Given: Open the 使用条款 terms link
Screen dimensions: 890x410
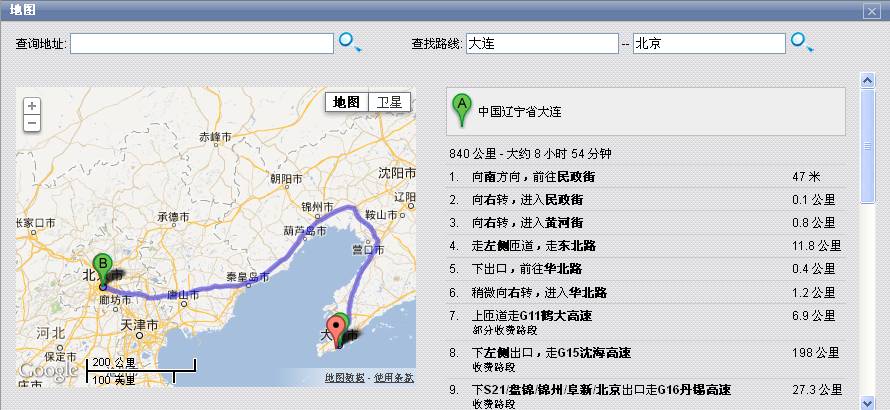Looking at the screenshot, I should pos(393,377).
